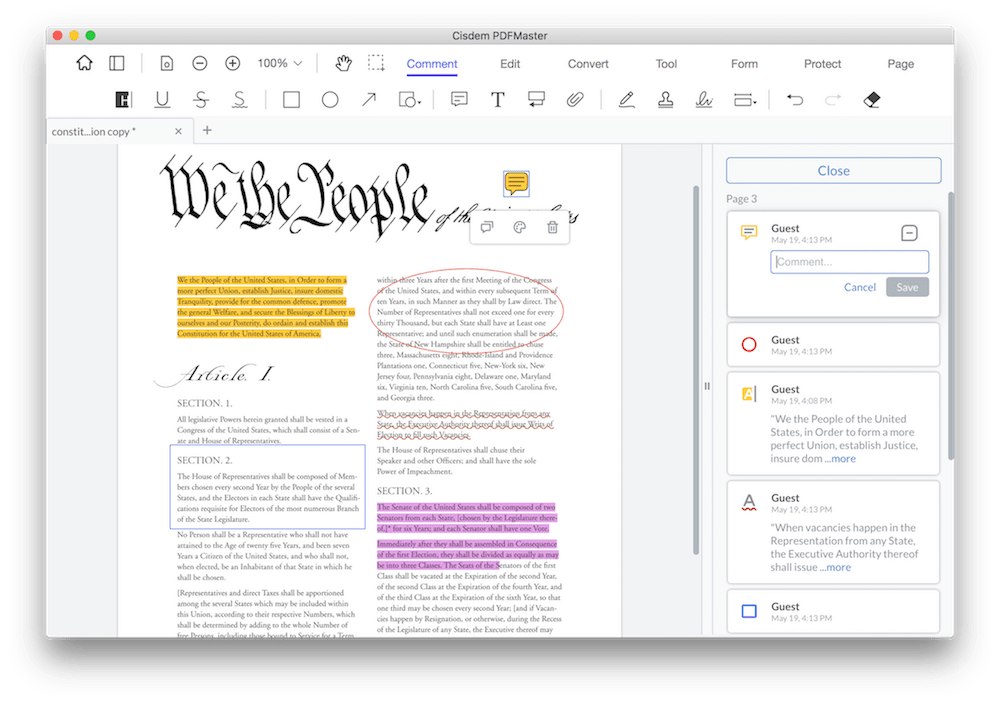1000x703 pixels.
Task: Select the Stamp tool
Action: click(x=665, y=100)
